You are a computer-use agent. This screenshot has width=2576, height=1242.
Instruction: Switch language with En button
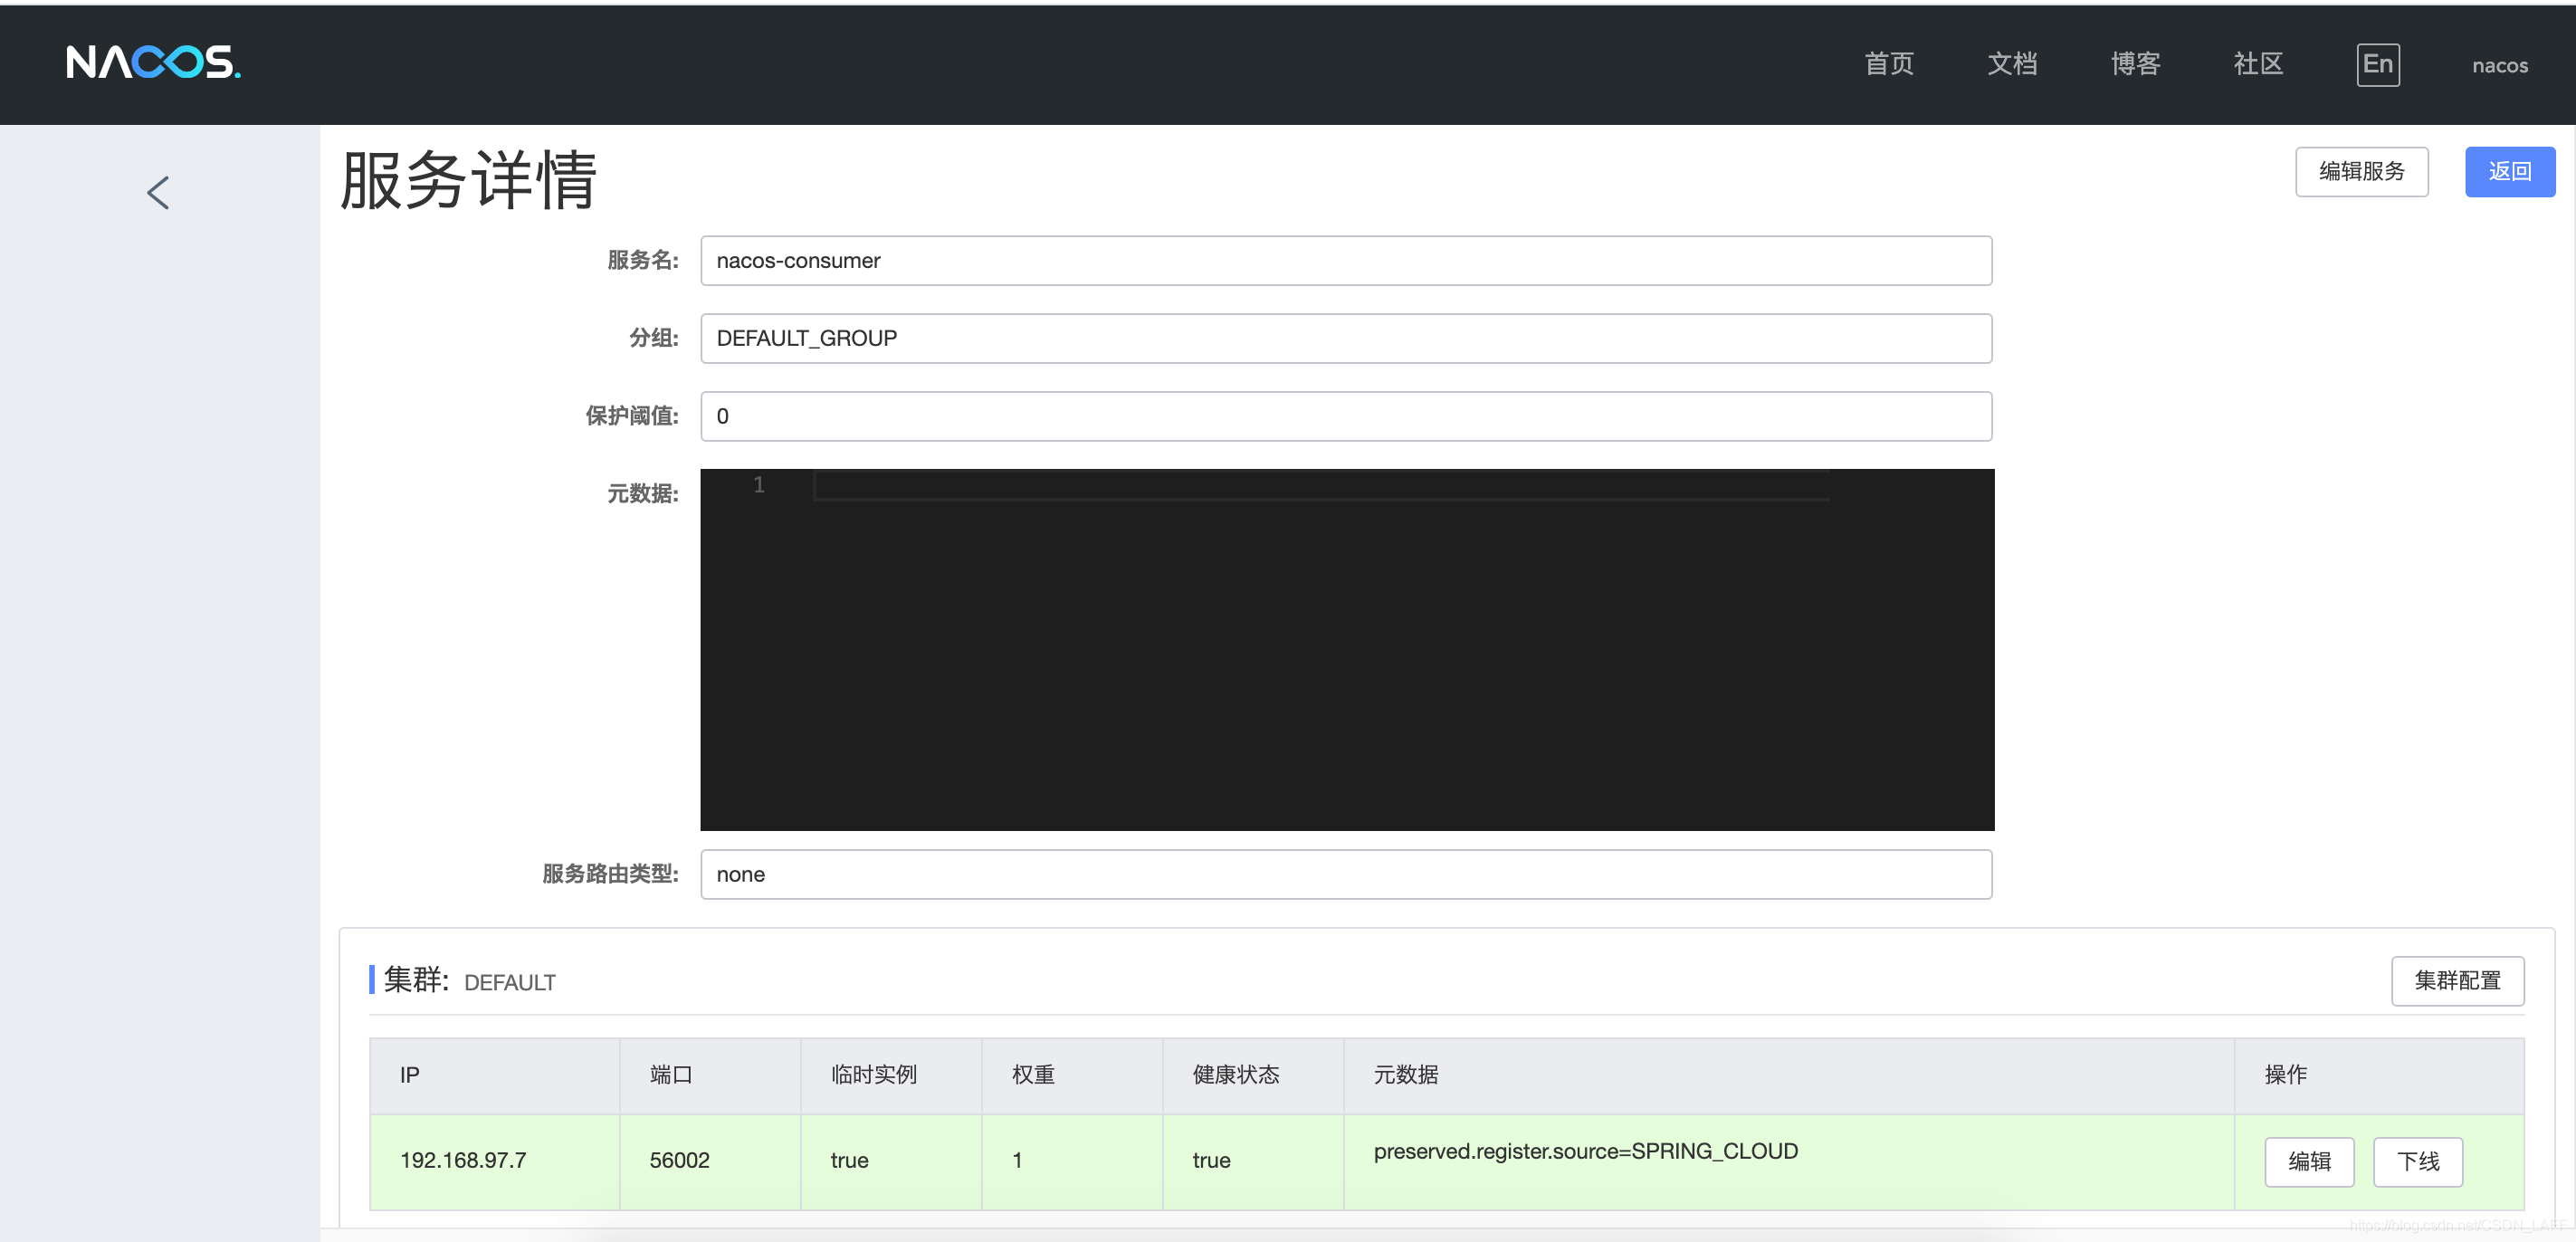pos(2377,65)
